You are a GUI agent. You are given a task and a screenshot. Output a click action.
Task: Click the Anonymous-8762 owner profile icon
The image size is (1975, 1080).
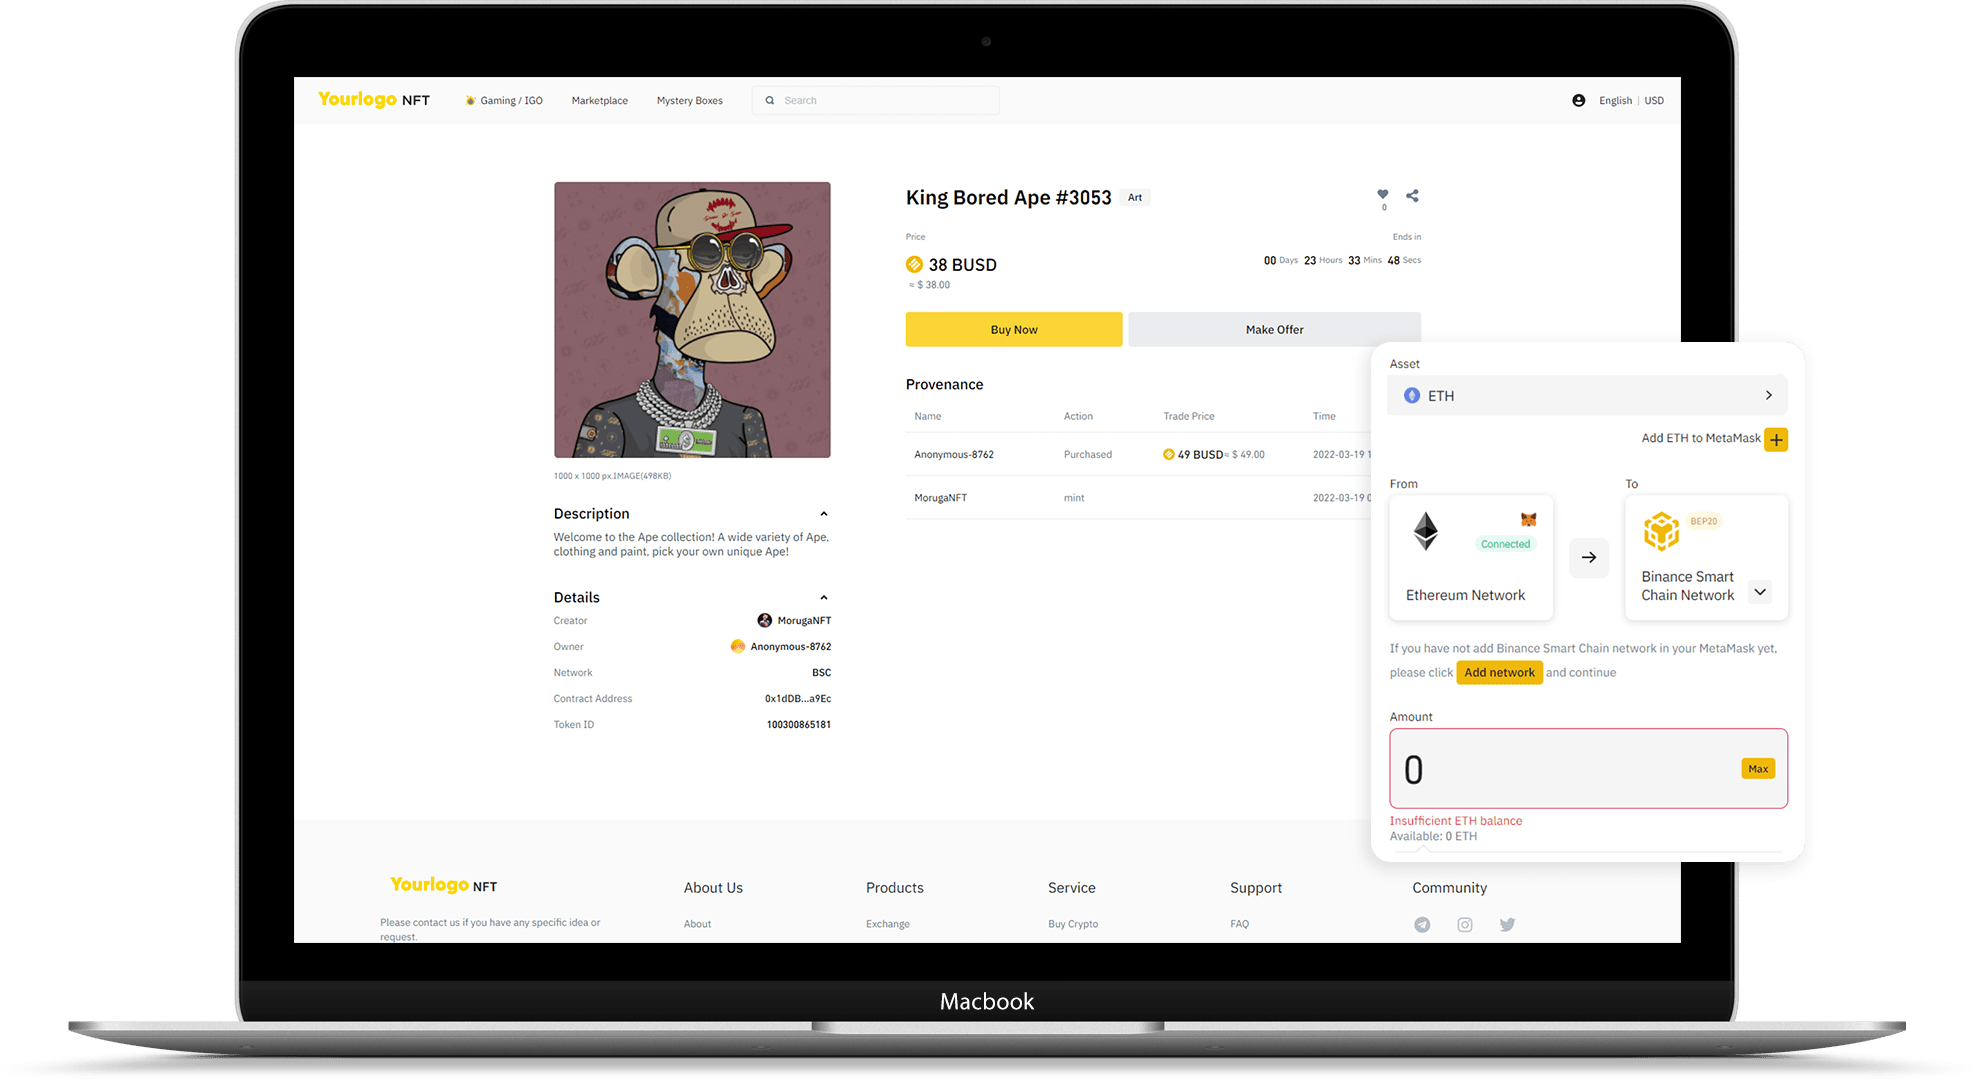738,645
